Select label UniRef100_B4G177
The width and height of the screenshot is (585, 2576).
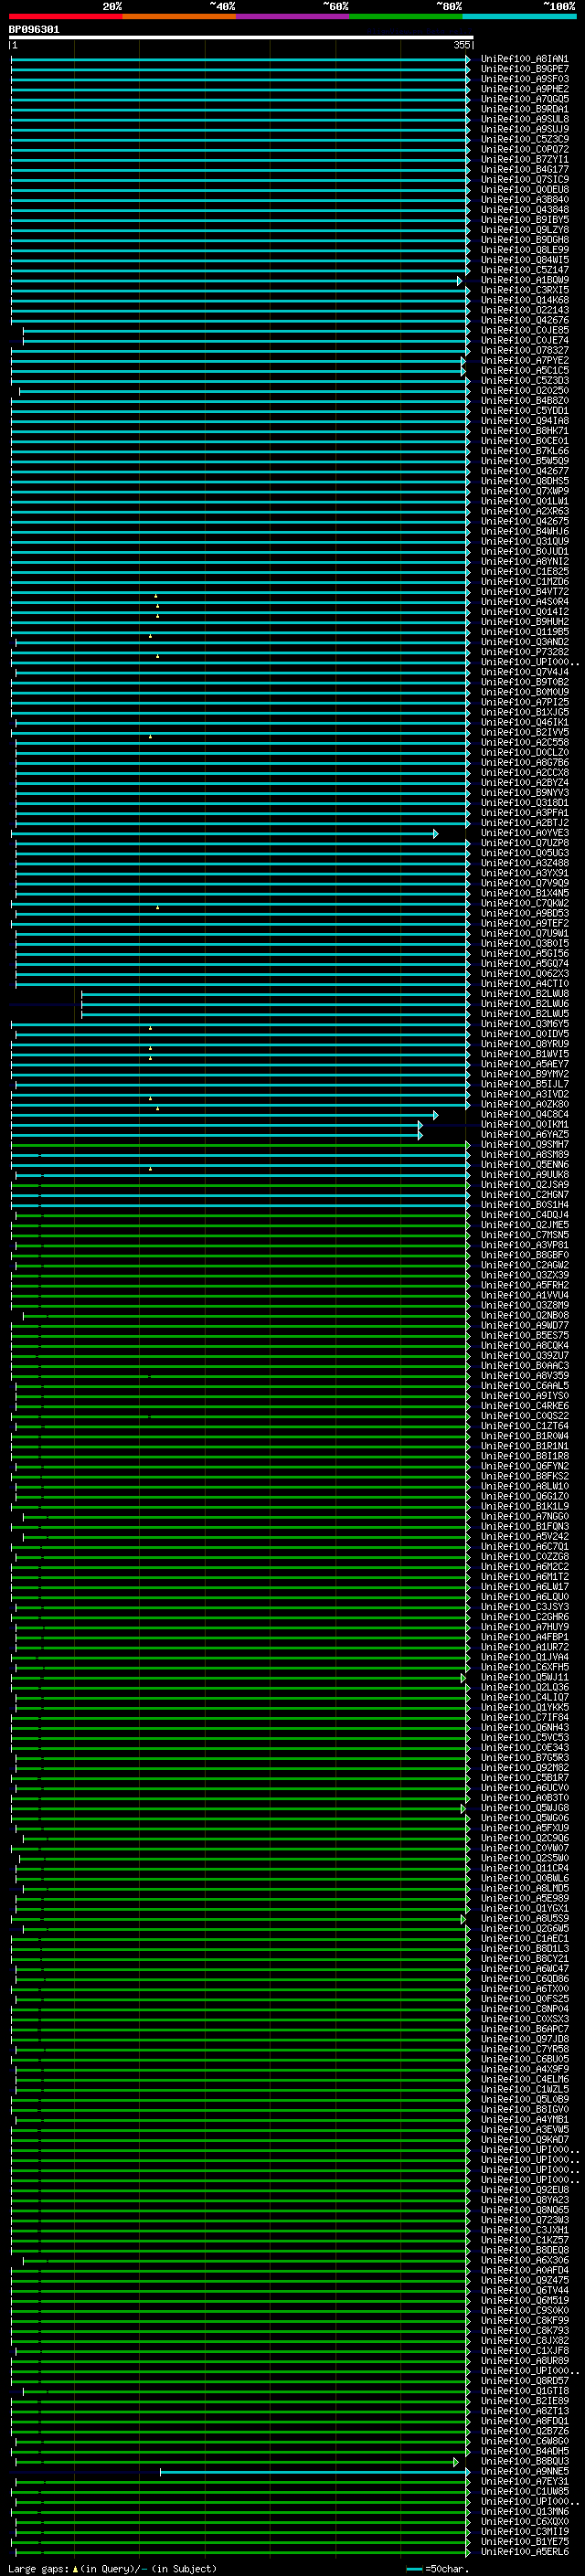coord(524,169)
